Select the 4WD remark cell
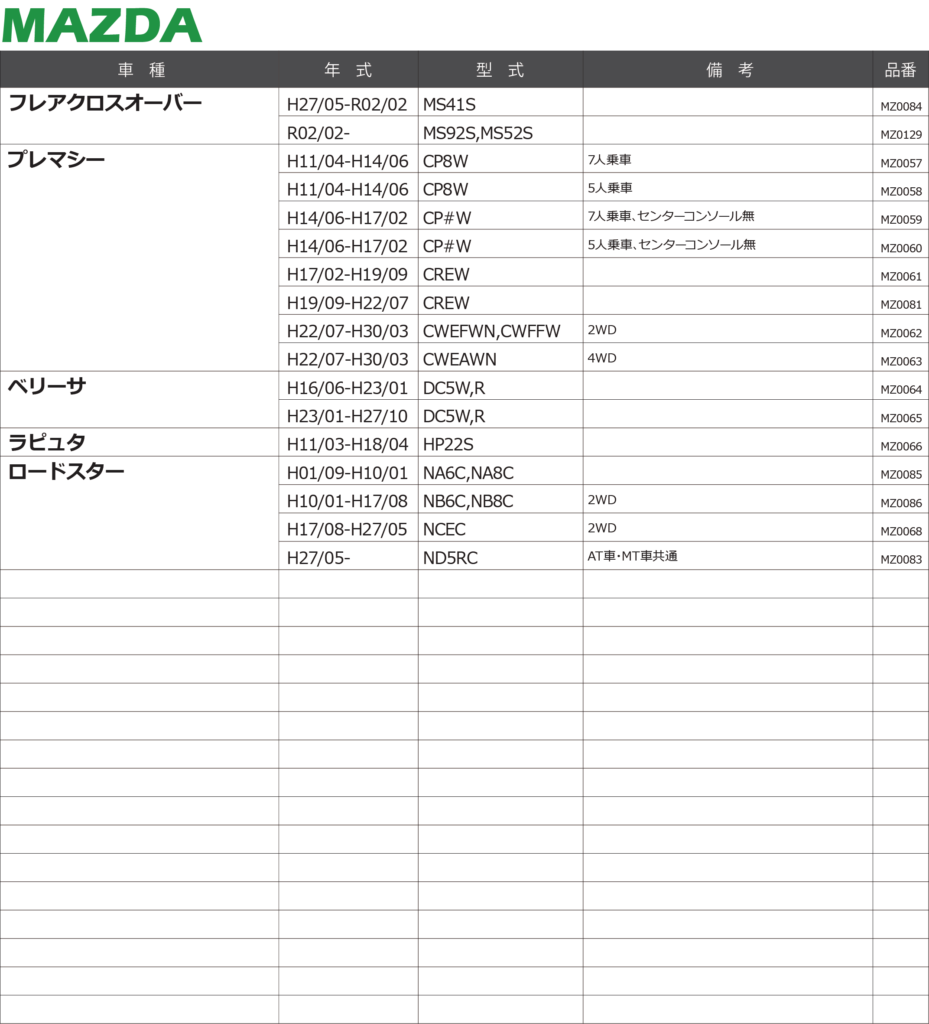 (x=602, y=357)
